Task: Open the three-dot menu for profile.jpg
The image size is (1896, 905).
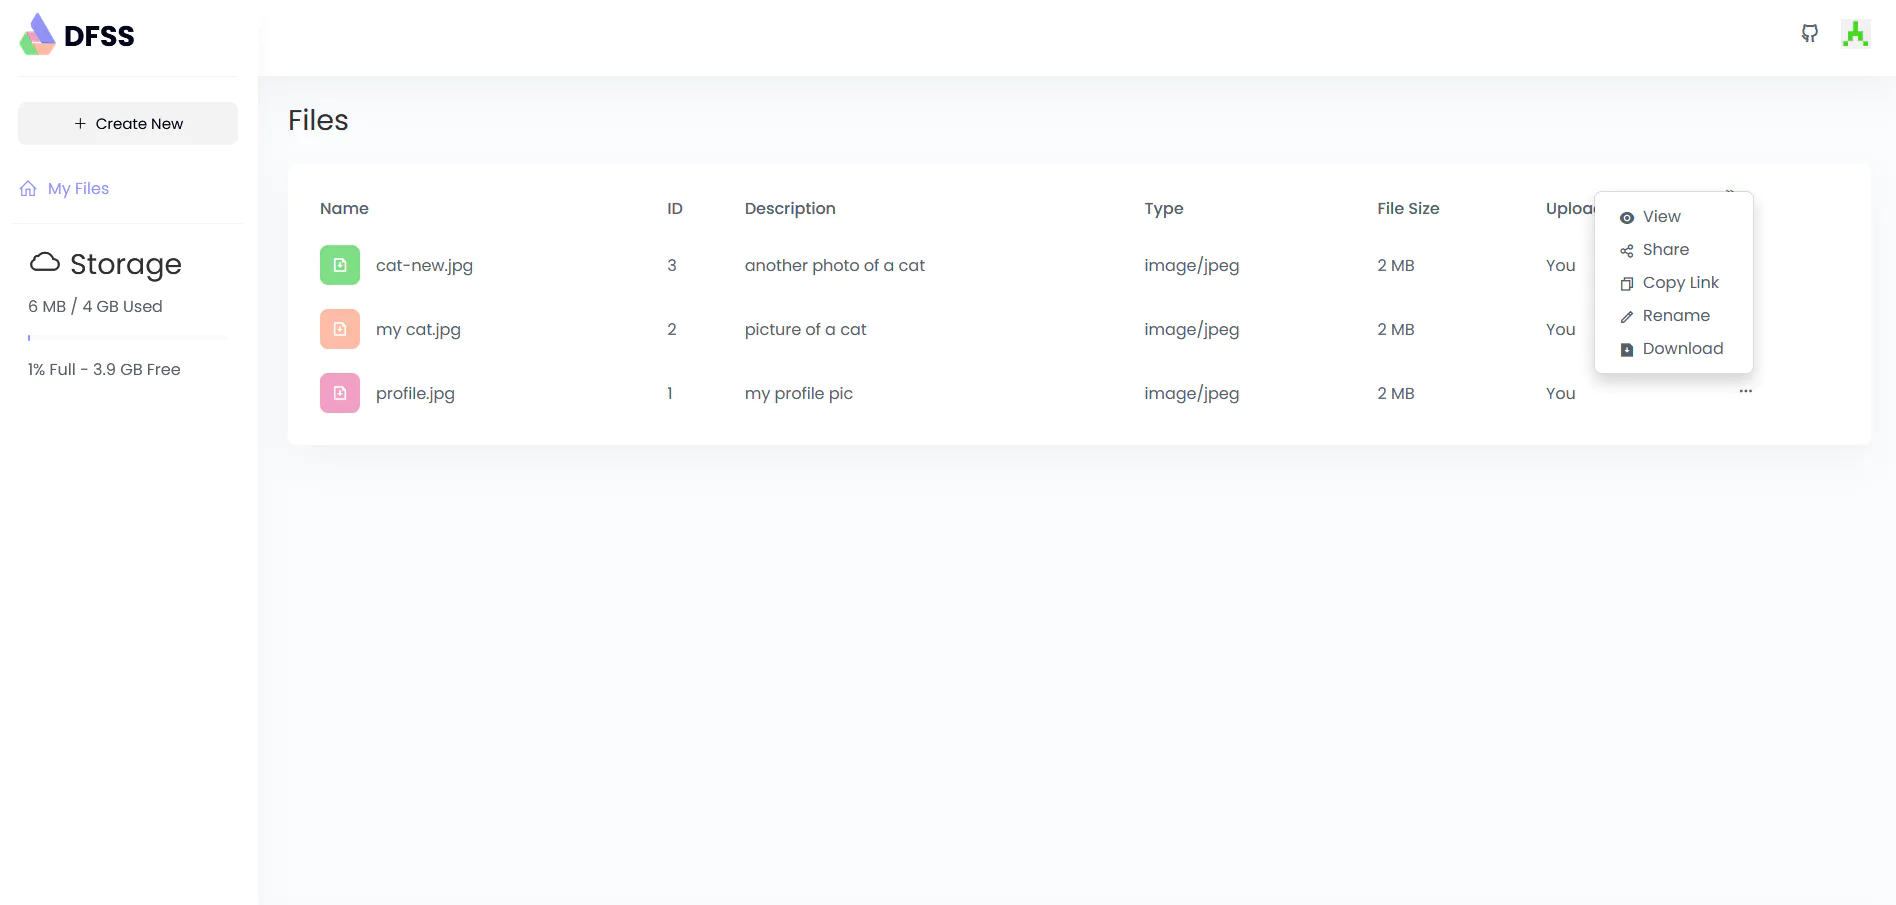Action: click(1745, 391)
